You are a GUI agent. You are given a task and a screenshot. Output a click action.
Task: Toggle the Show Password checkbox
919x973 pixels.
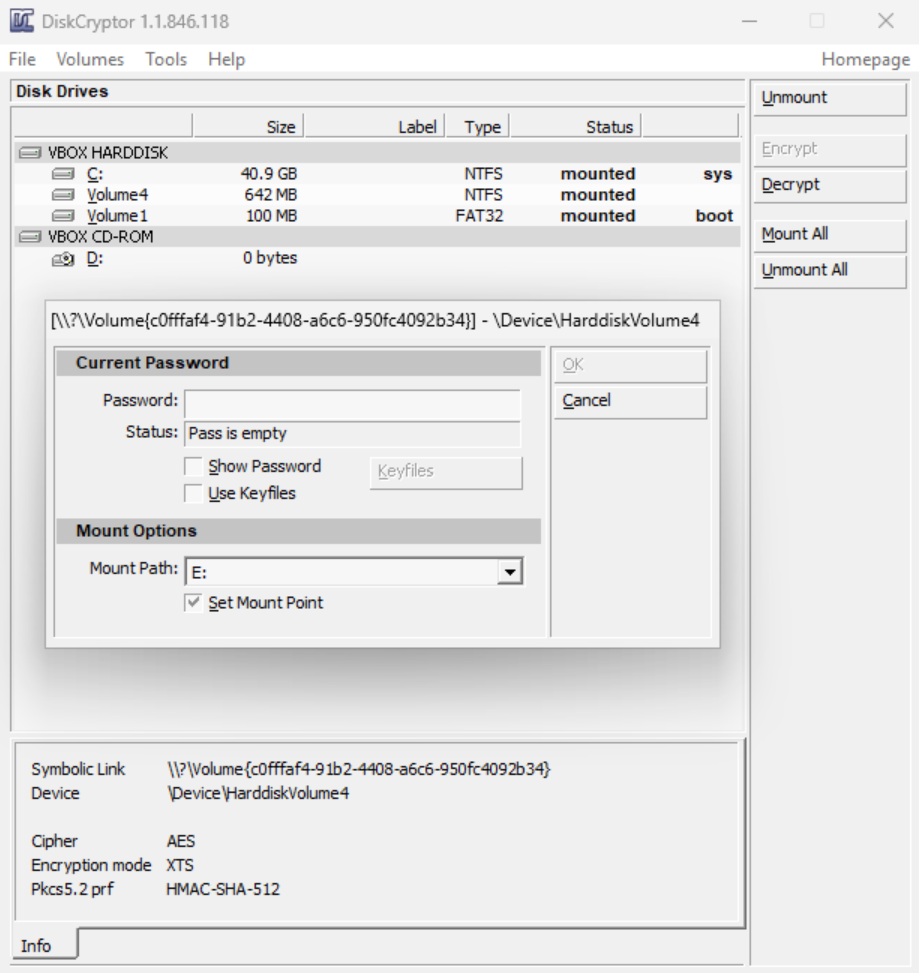pos(193,466)
